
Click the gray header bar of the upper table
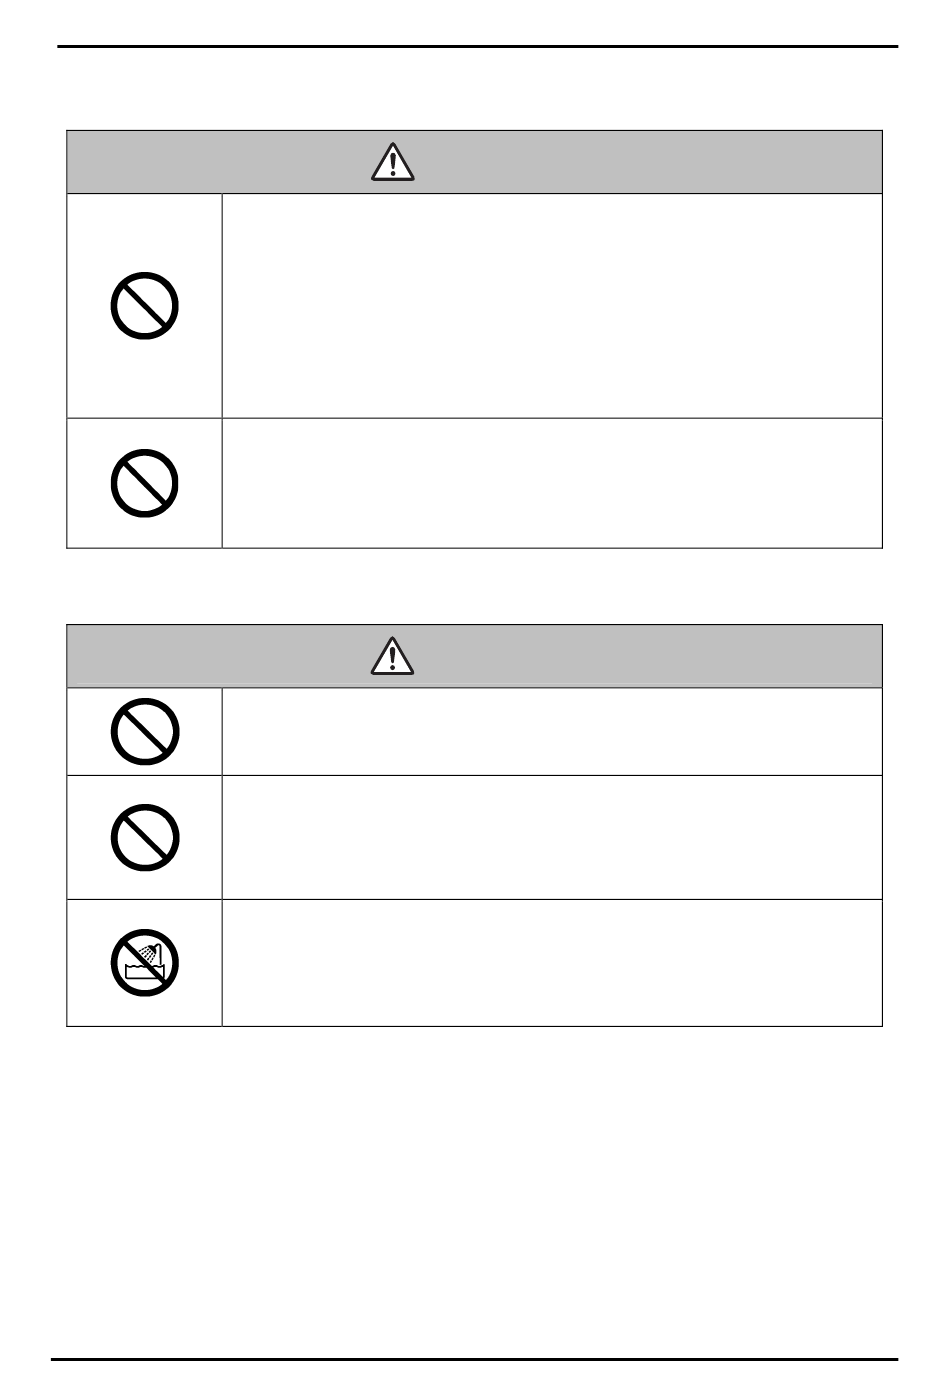(x=474, y=162)
